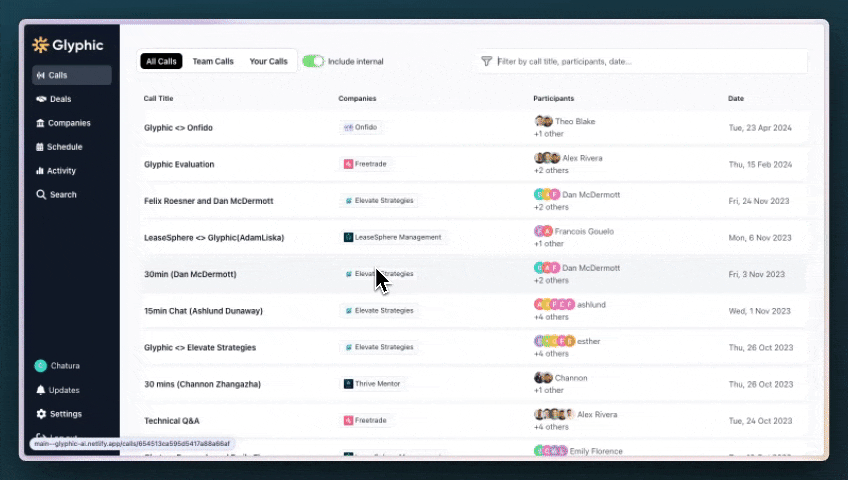Click the date Tue, 23 Apr 2024
The width and height of the screenshot is (848, 480).
(x=760, y=128)
